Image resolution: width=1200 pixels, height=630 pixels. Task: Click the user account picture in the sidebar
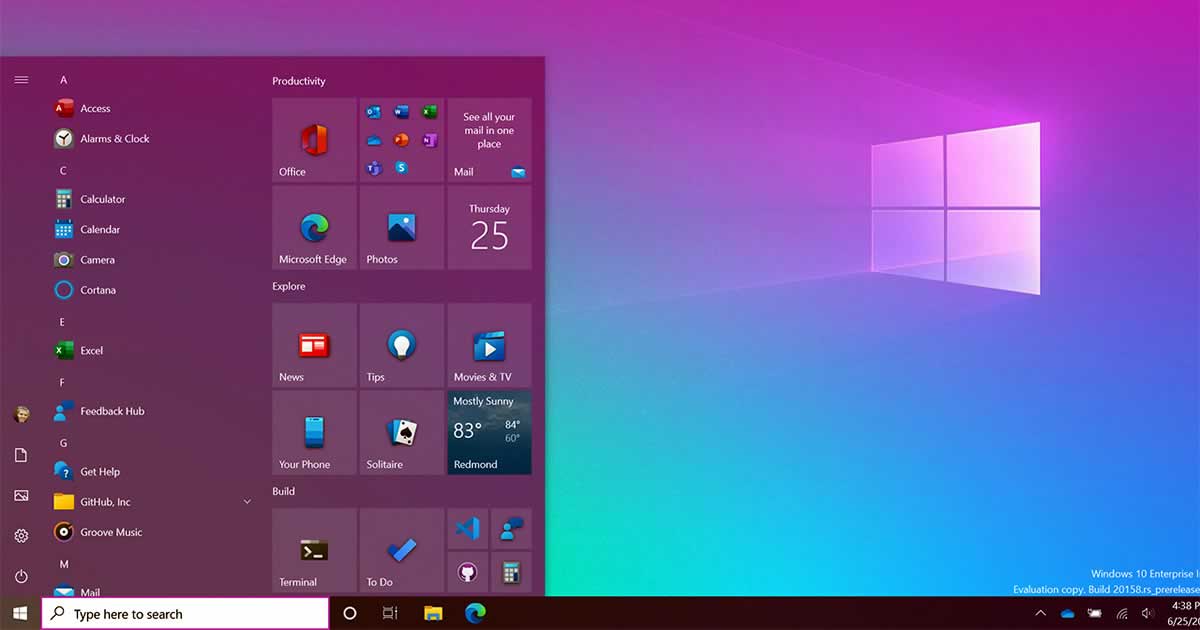coord(21,415)
